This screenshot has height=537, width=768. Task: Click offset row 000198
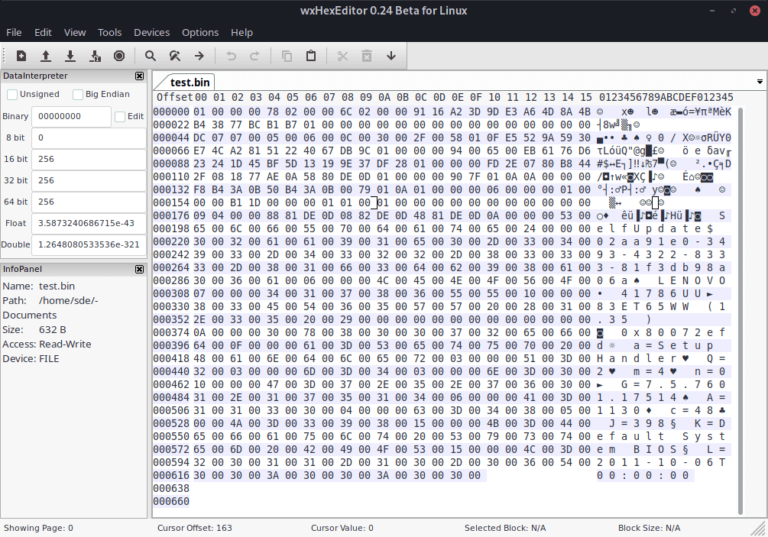pos(171,228)
